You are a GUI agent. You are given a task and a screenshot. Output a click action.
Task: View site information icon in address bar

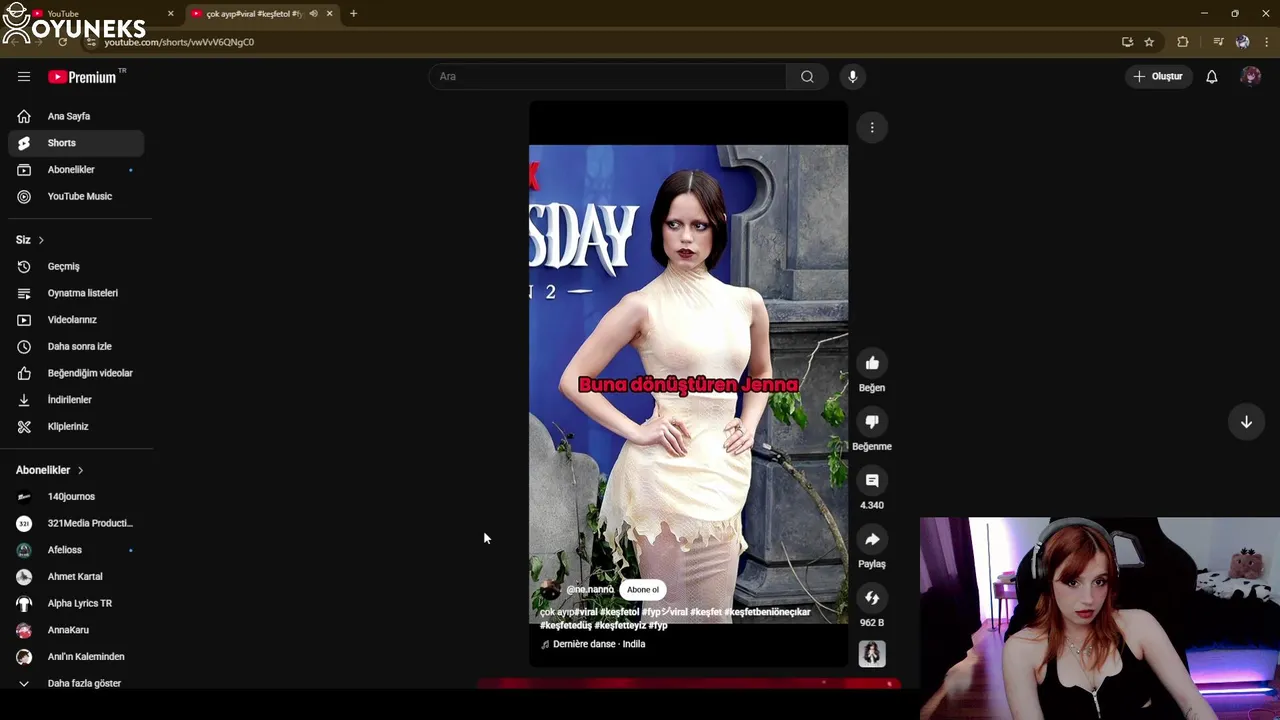(91, 42)
